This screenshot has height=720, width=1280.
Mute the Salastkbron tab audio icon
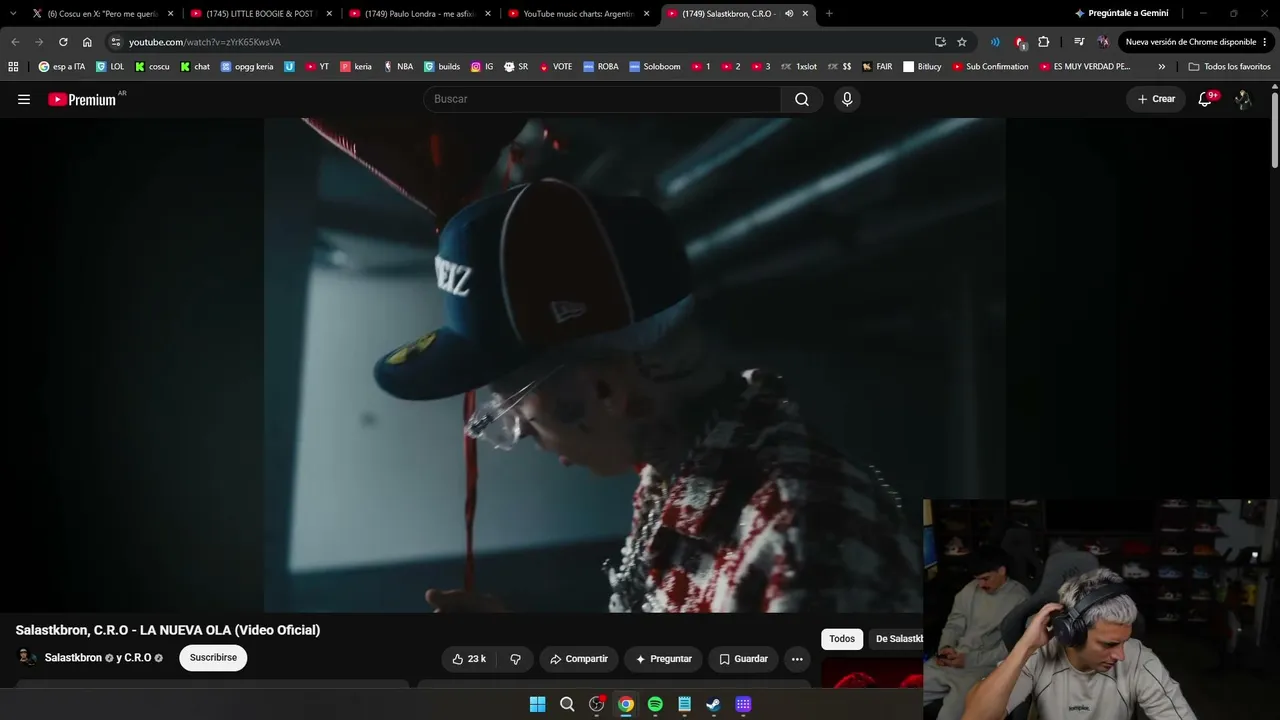tap(789, 14)
